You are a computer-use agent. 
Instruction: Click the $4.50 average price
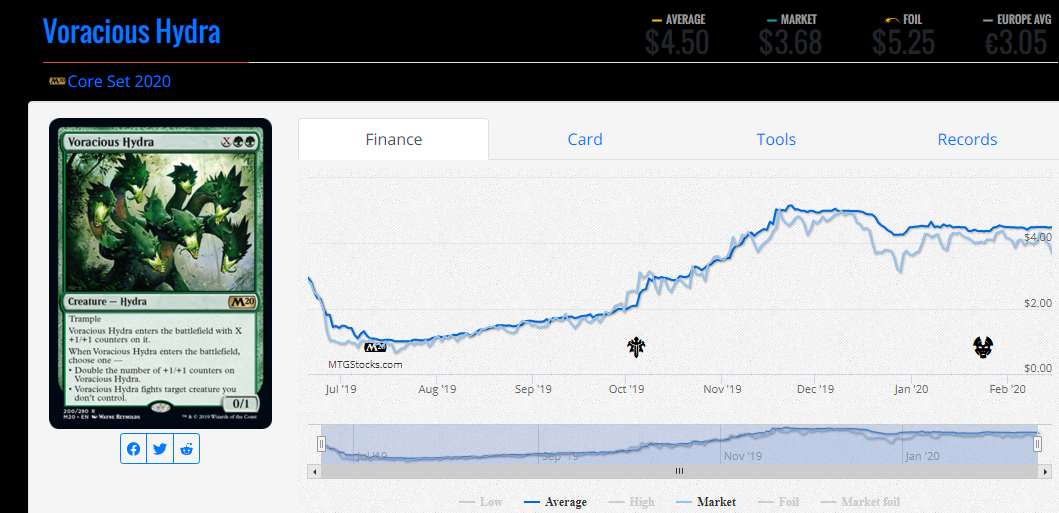pyautogui.click(x=677, y=42)
